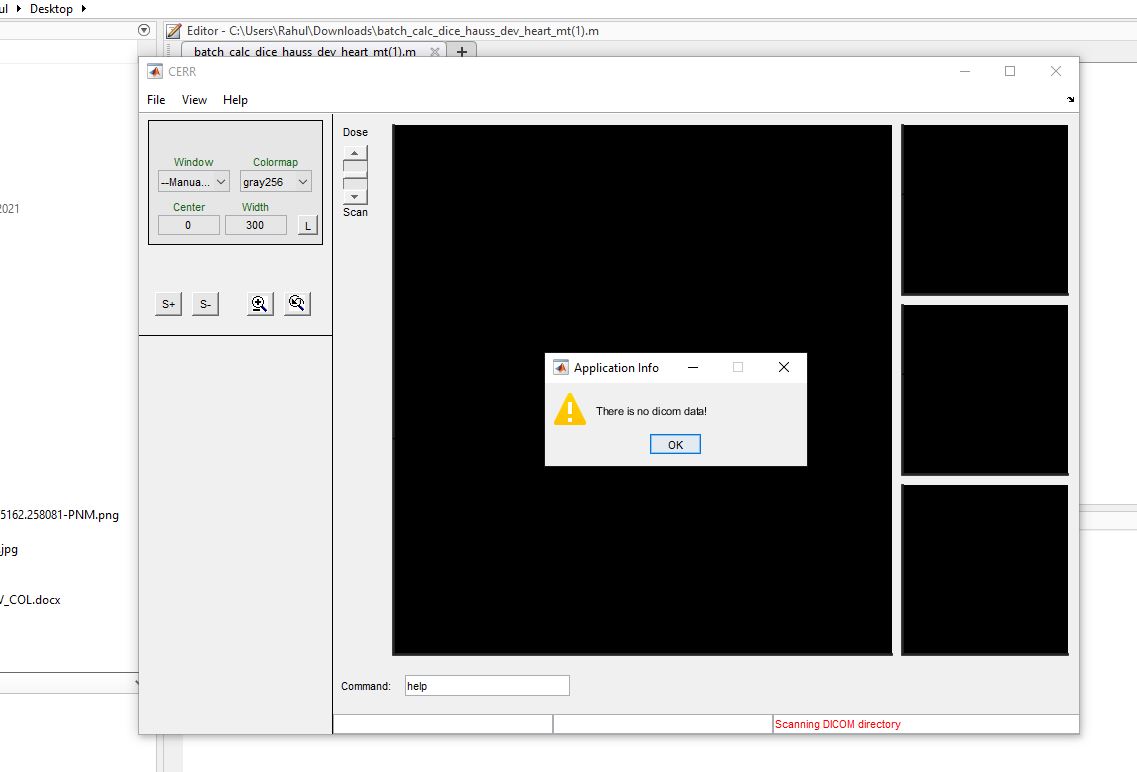
Task: Open the File menu in CERR
Action: click(x=156, y=99)
